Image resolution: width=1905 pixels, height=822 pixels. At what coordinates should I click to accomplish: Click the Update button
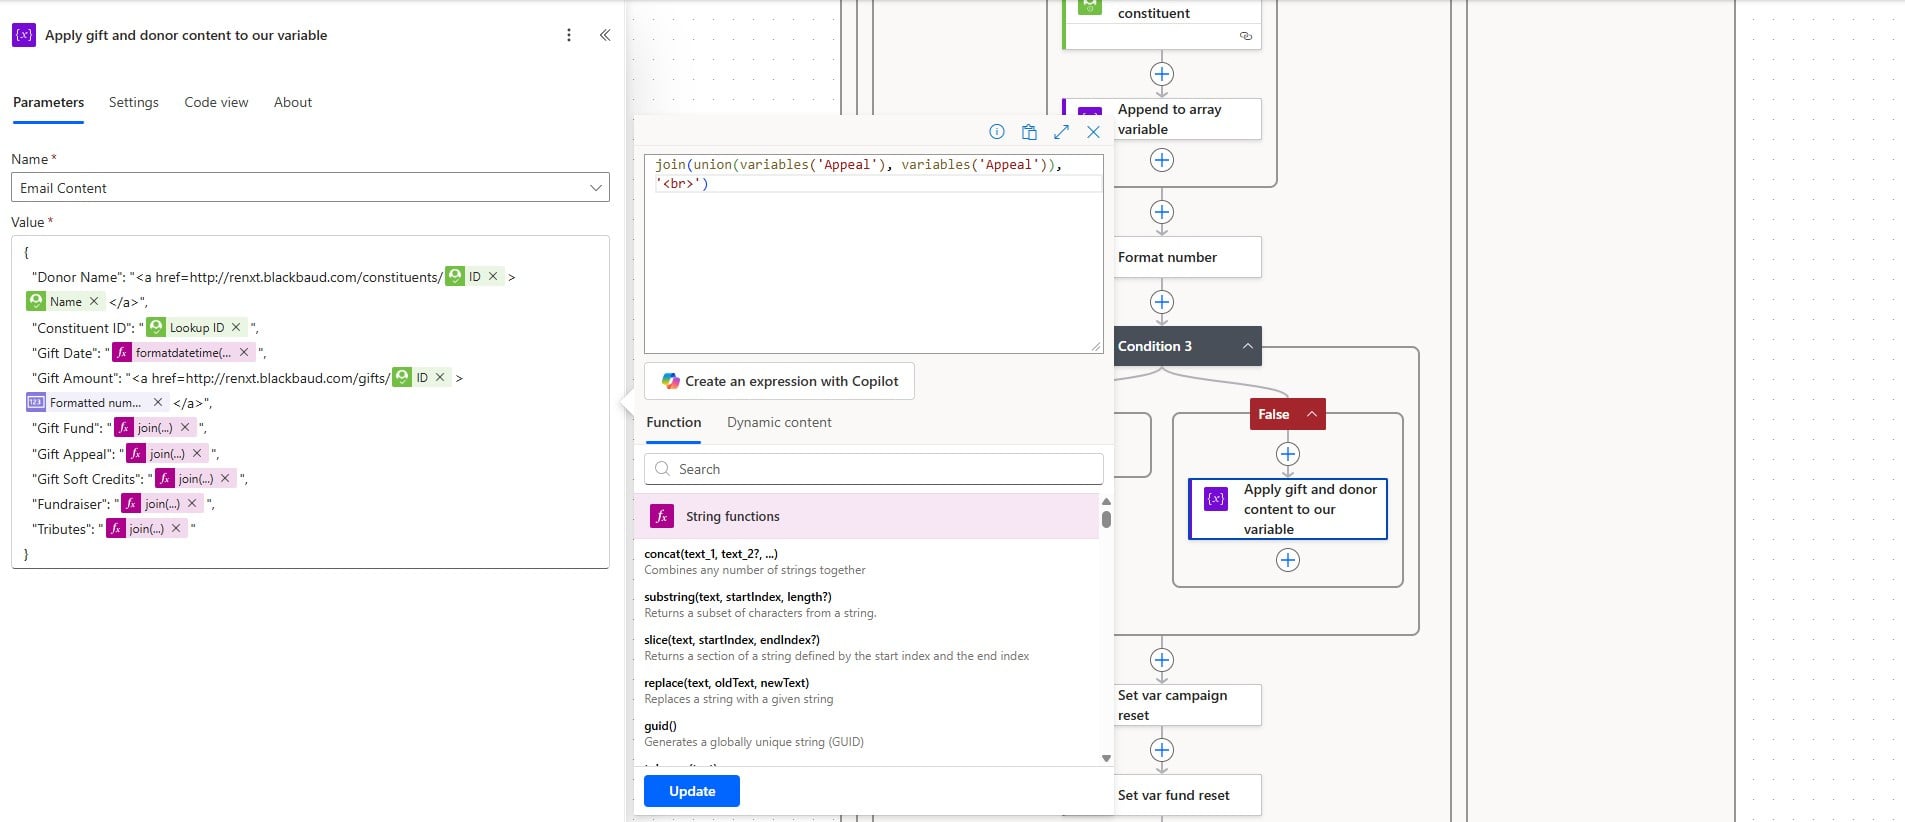692,791
